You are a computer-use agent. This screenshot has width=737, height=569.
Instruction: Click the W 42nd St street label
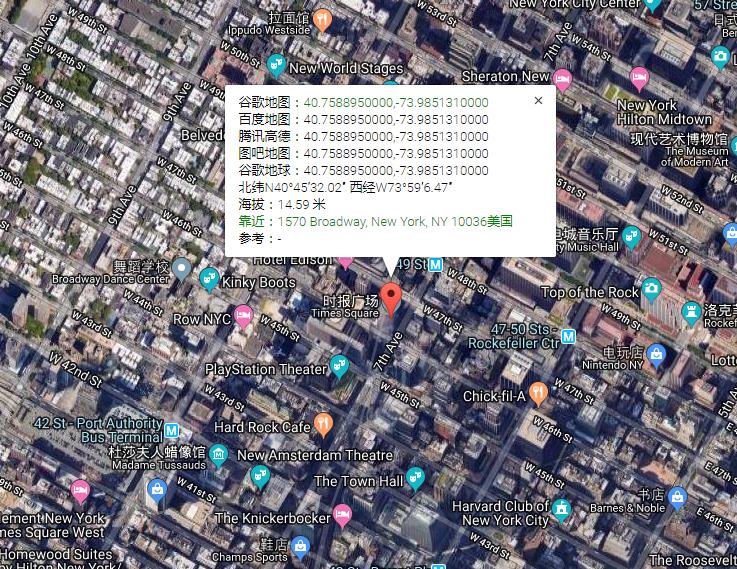click(76, 370)
